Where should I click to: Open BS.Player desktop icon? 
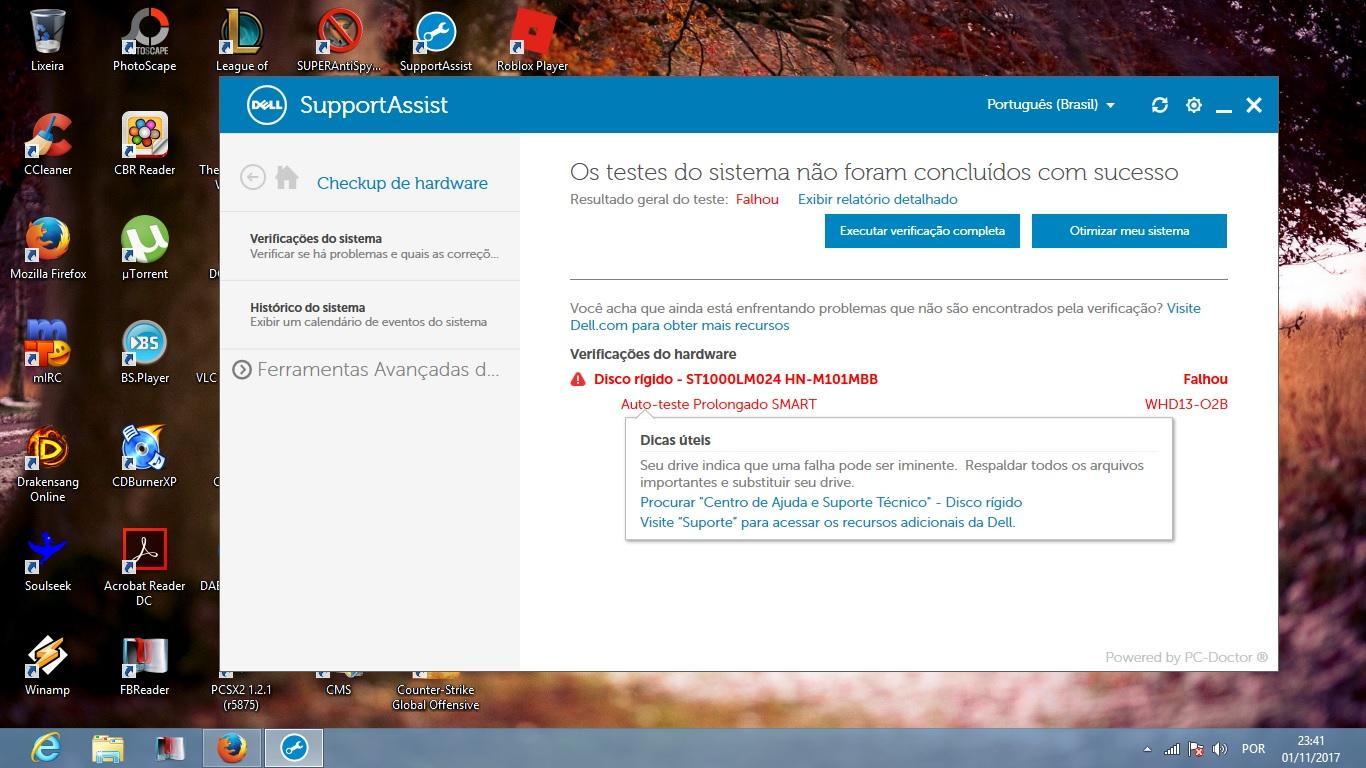[x=144, y=352]
